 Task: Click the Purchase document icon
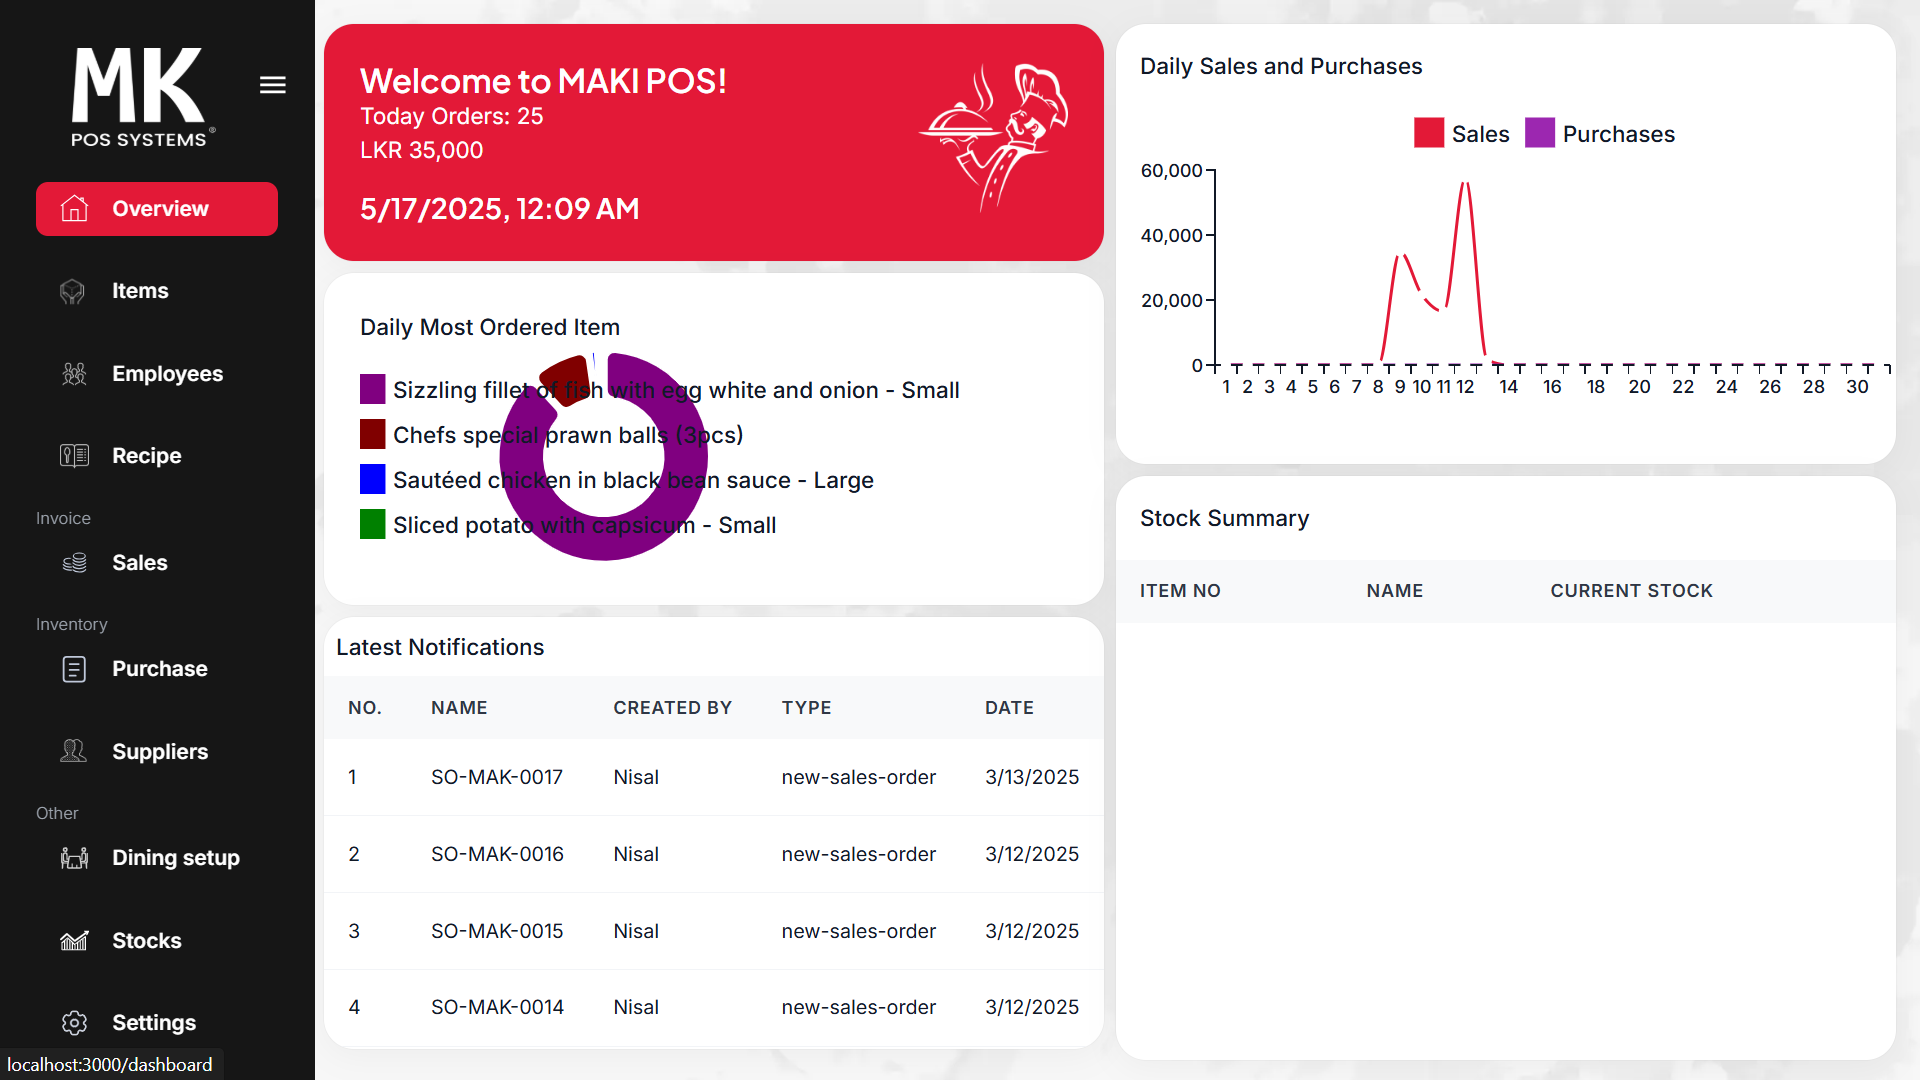click(74, 669)
